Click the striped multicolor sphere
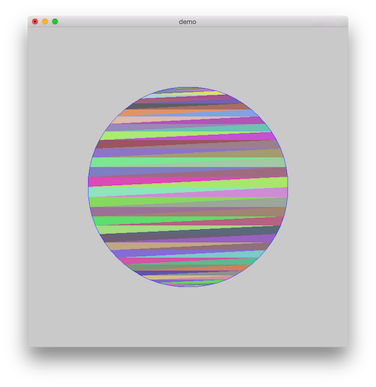376x387 pixels. click(188, 187)
